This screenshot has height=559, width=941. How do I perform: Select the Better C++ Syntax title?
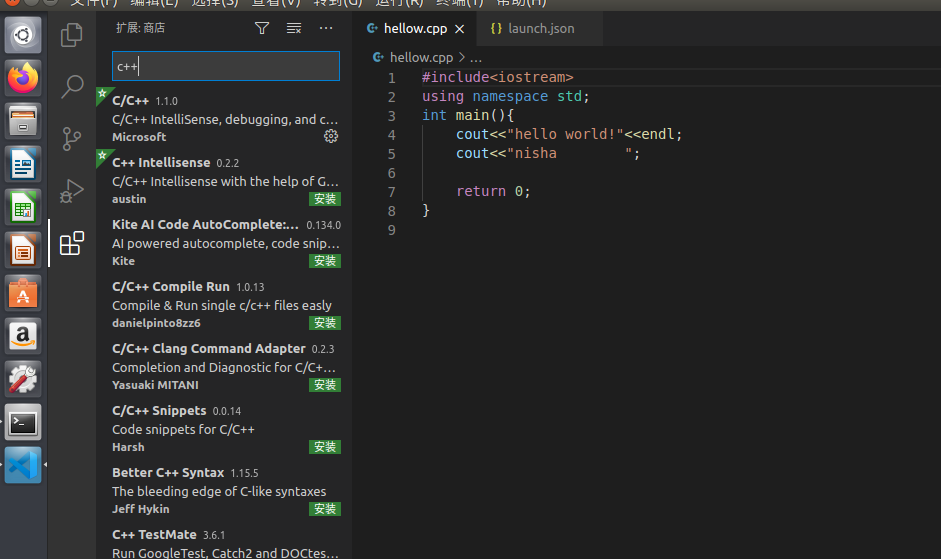point(168,473)
